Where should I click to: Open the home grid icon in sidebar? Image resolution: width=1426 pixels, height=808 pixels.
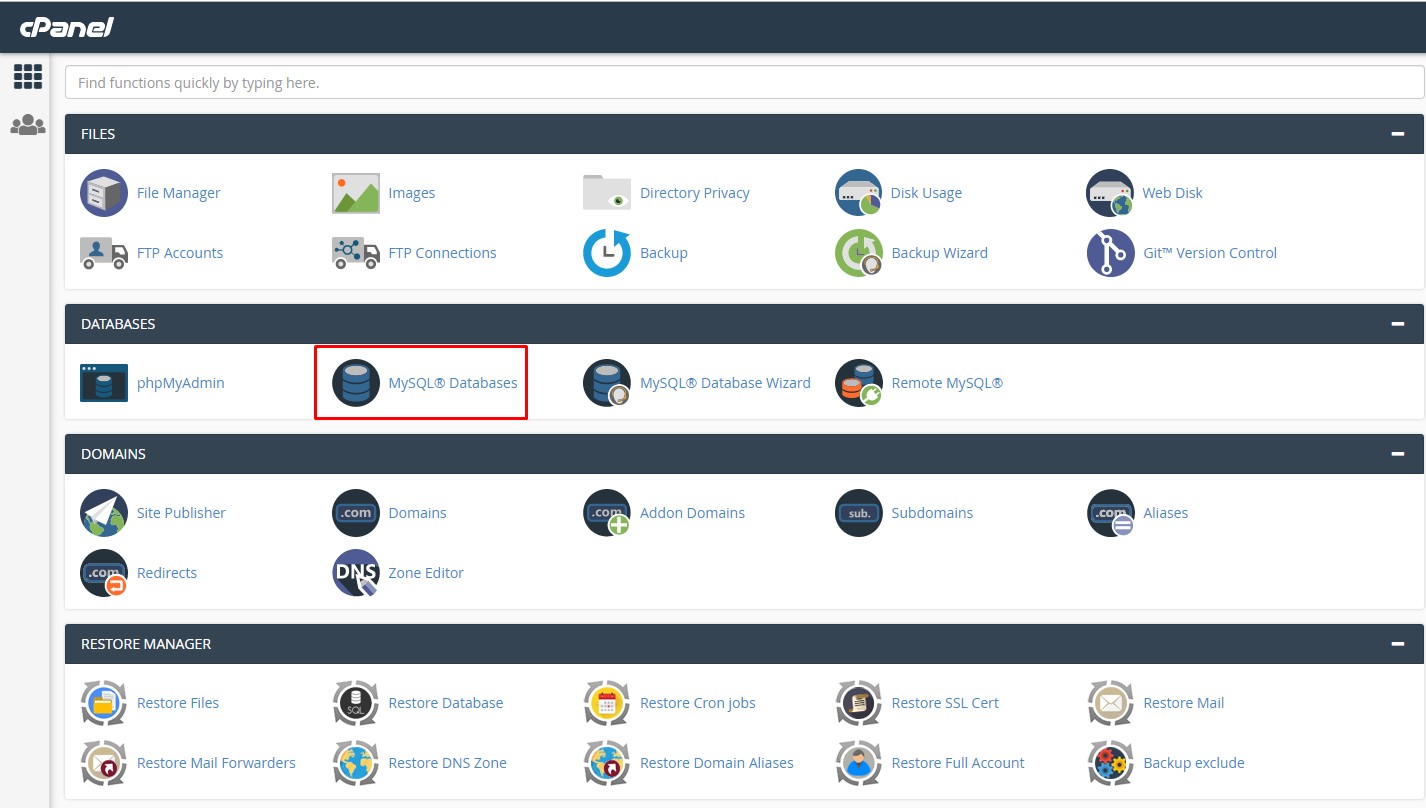pos(28,77)
